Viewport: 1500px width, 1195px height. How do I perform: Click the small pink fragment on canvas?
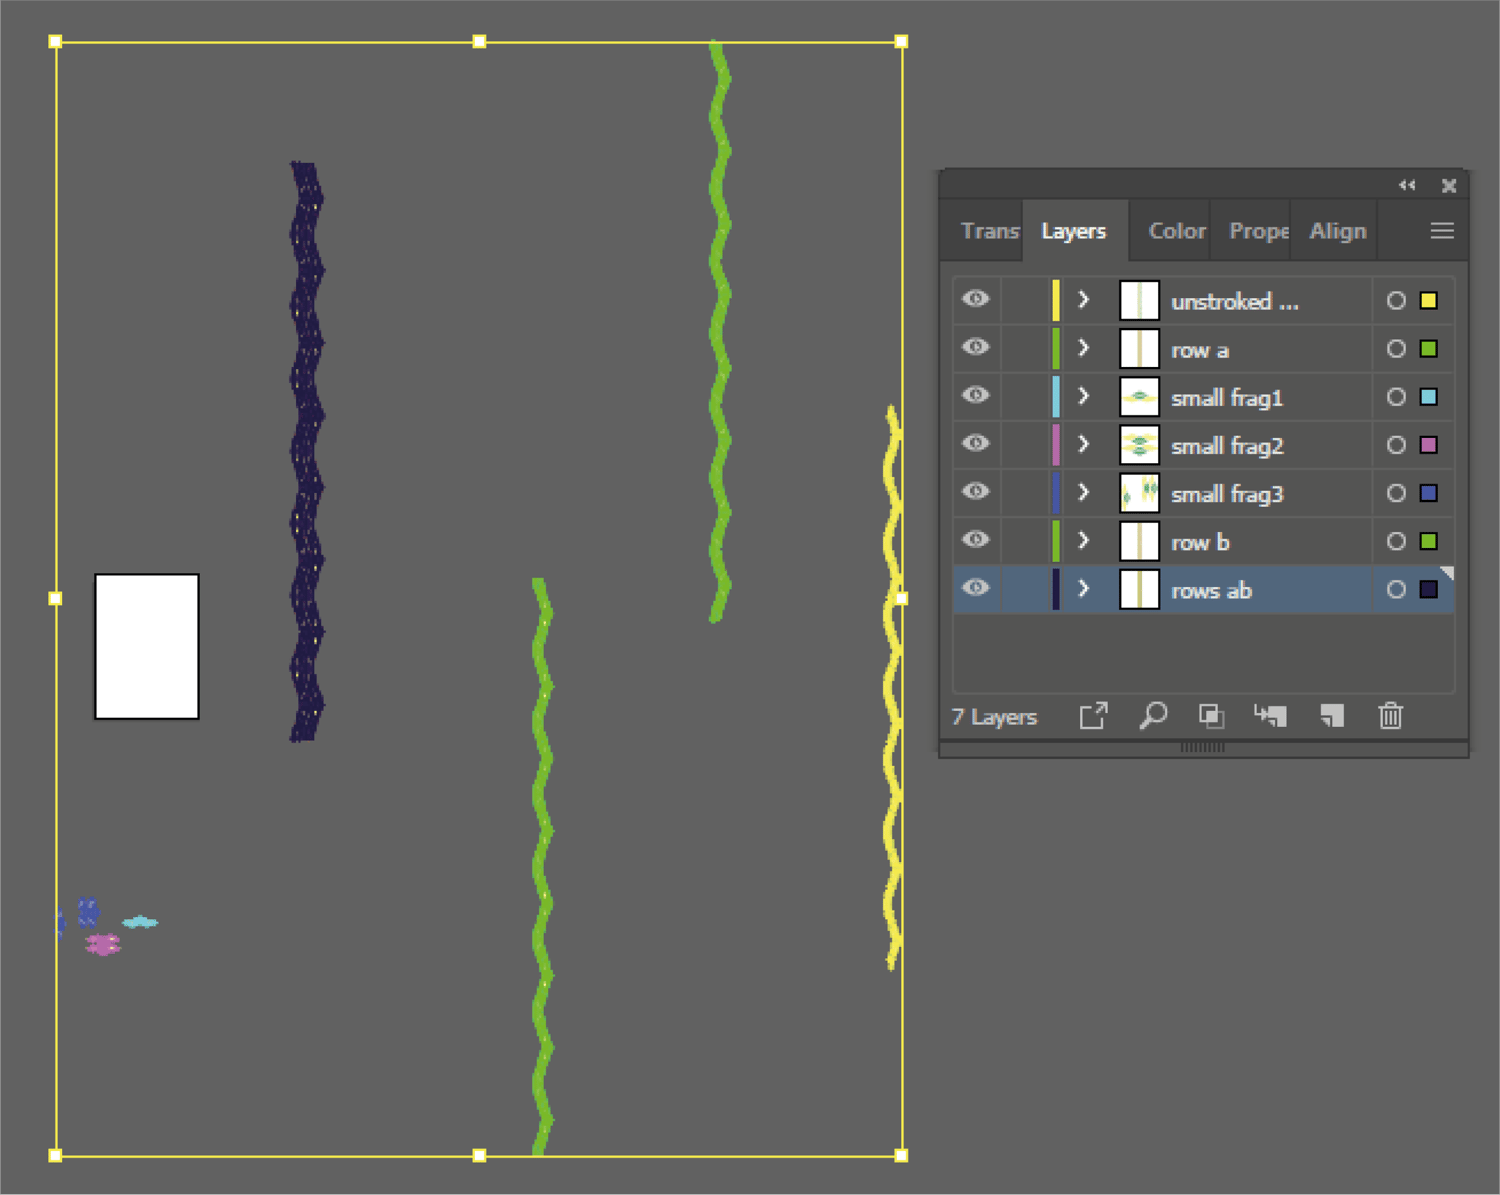(x=103, y=945)
